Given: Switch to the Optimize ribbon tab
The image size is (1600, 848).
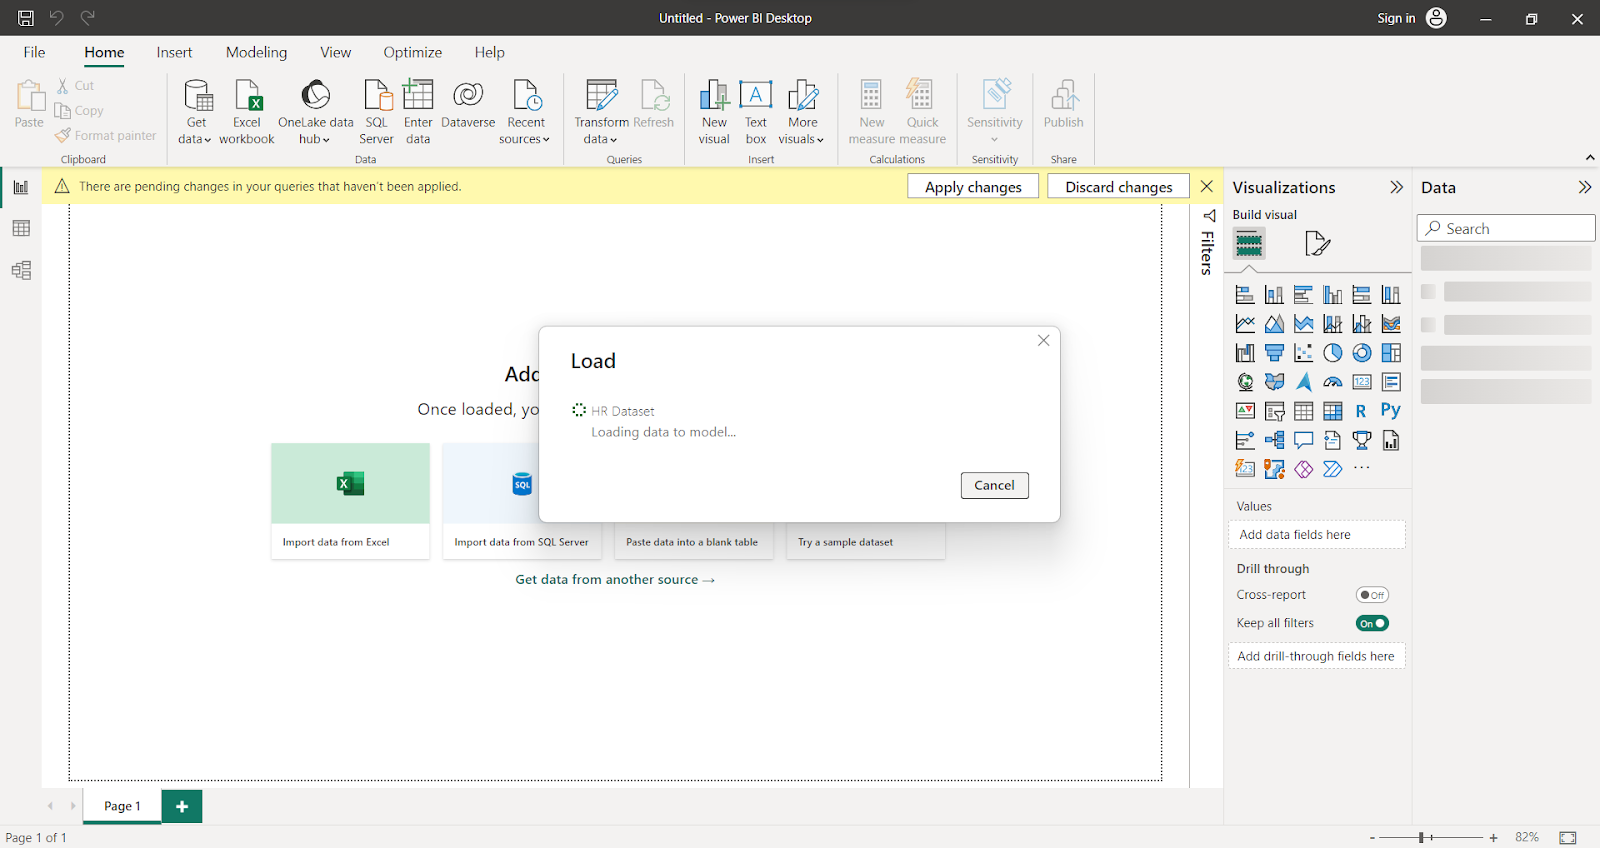Looking at the screenshot, I should click(412, 52).
